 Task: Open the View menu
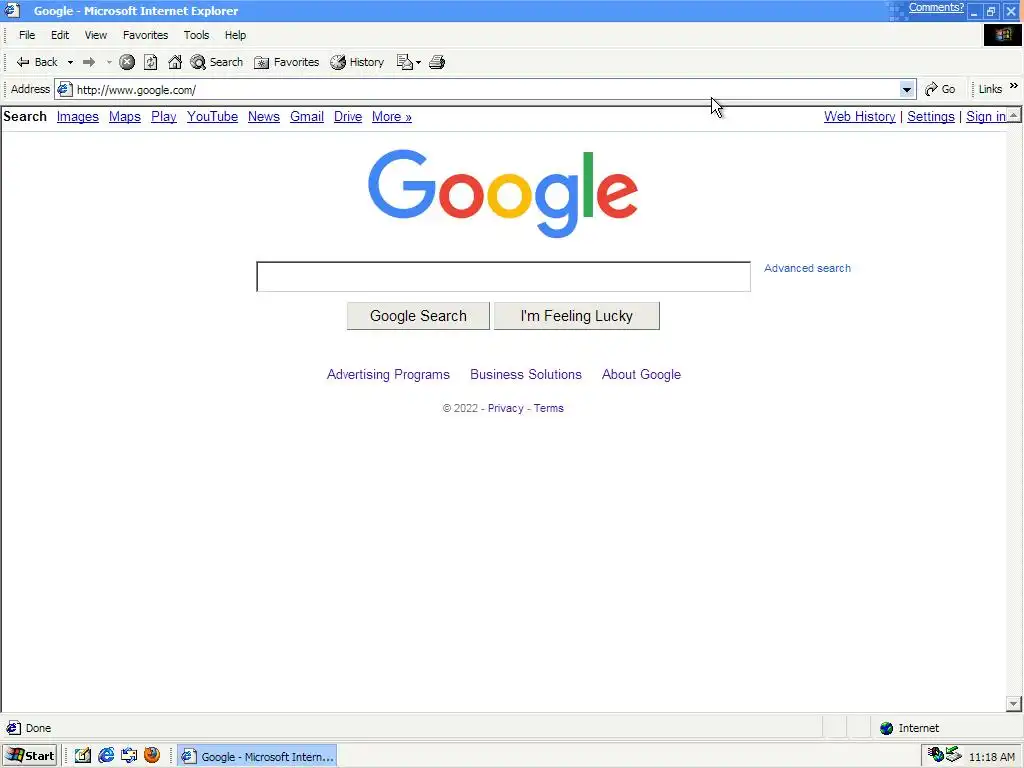click(95, 35)
